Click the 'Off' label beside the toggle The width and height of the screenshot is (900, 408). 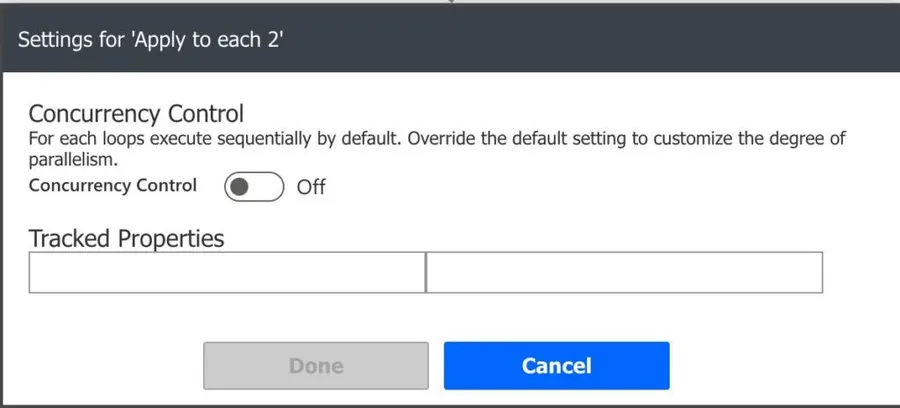pos(311,187)
